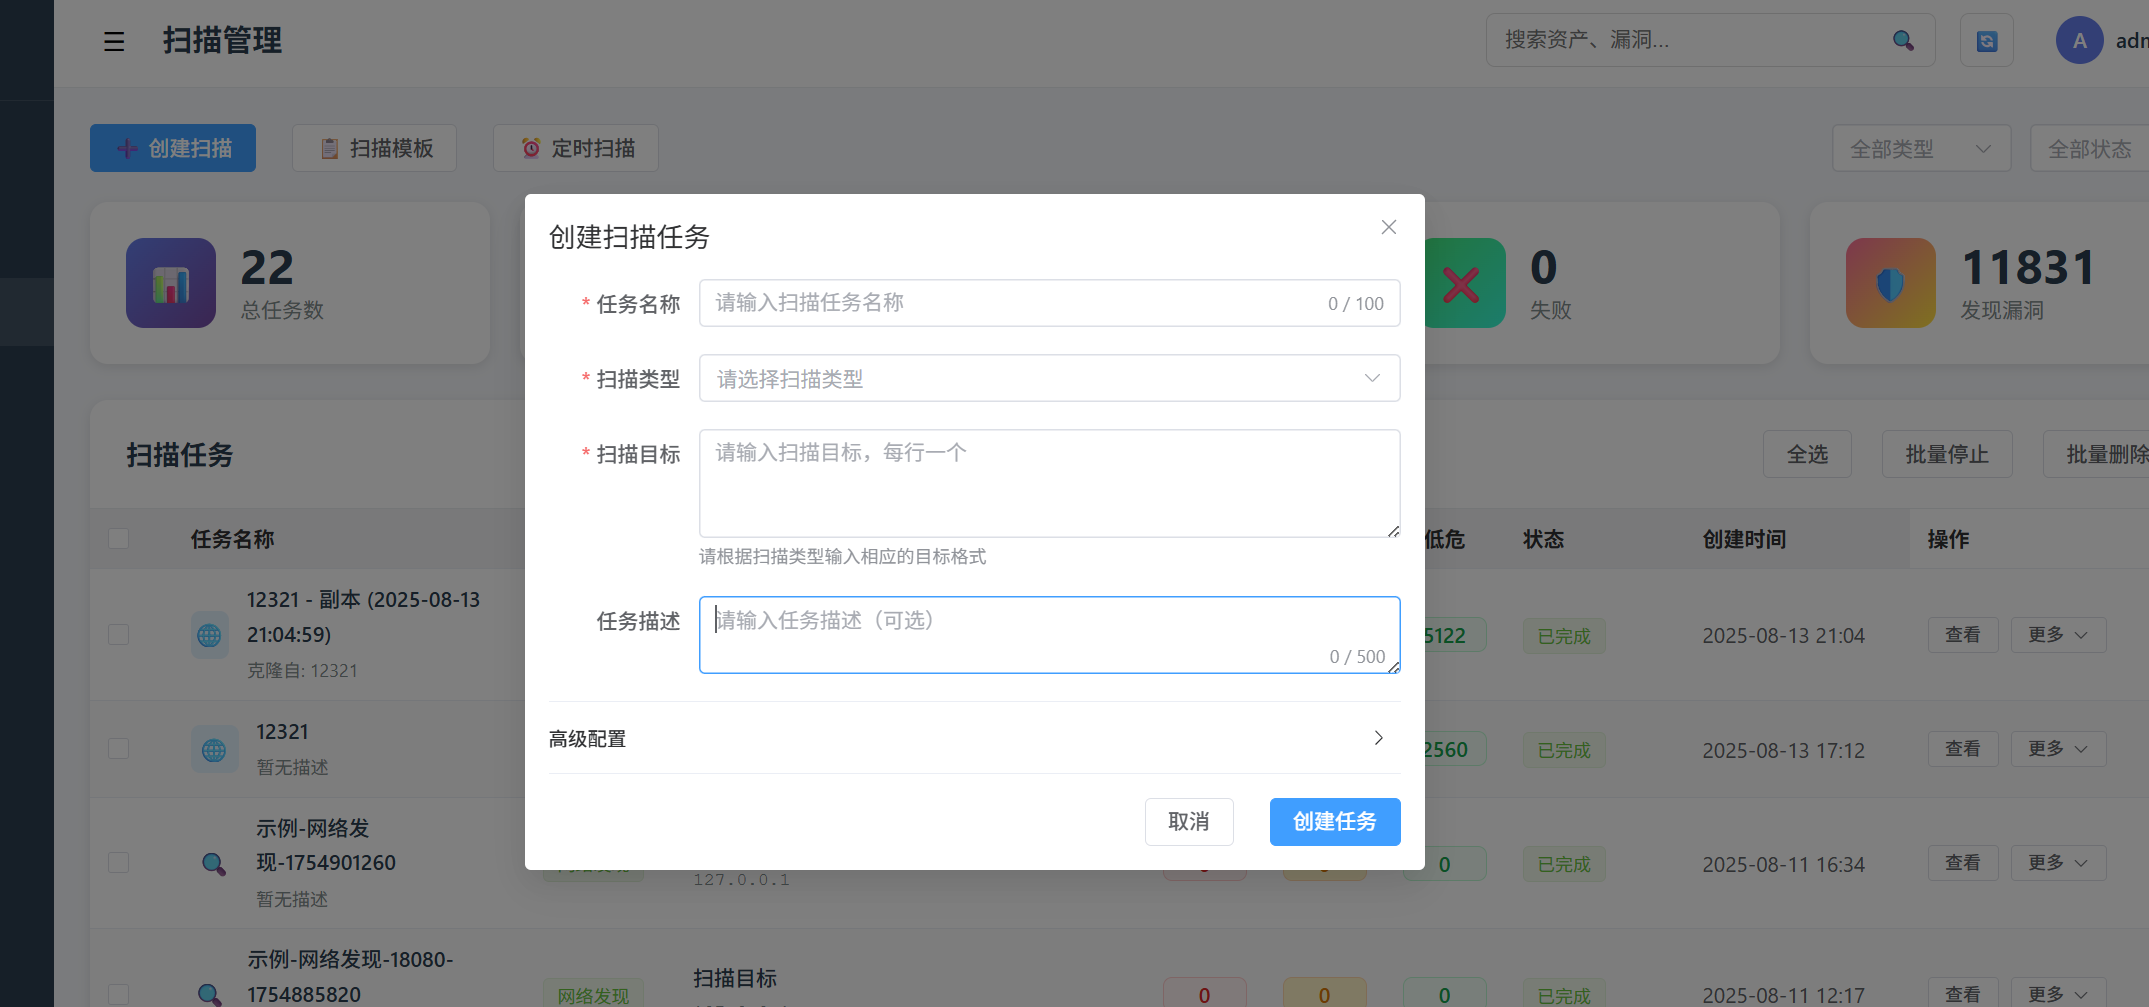Click the failed tasks red X icon

pyautogui.click(x=1461, y=284)
